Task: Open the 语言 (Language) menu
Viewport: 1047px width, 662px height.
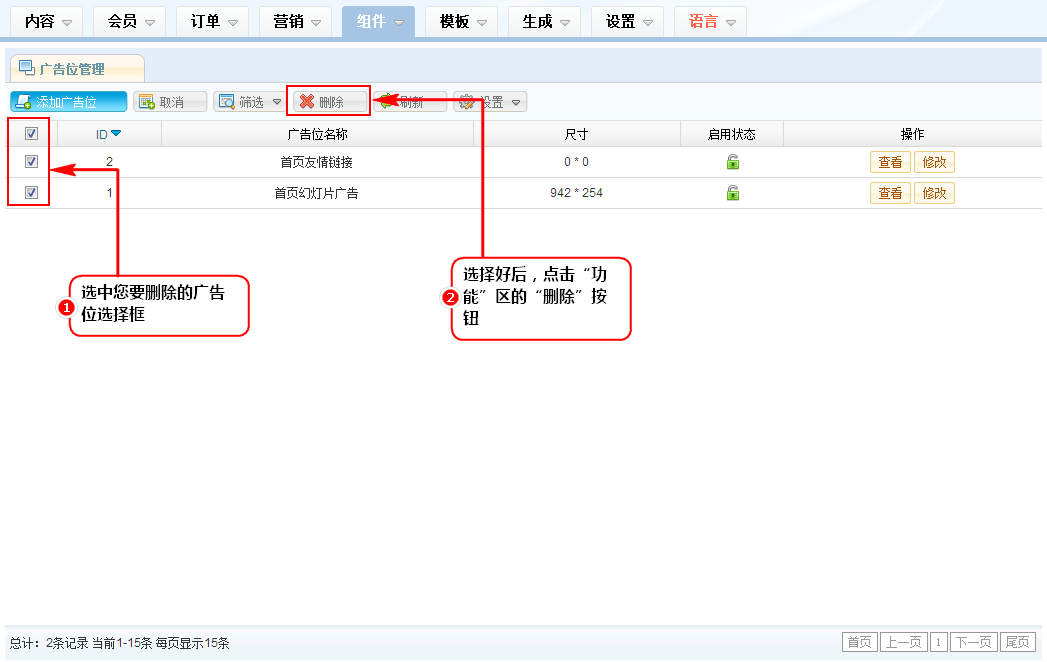Action: point(710,21)
